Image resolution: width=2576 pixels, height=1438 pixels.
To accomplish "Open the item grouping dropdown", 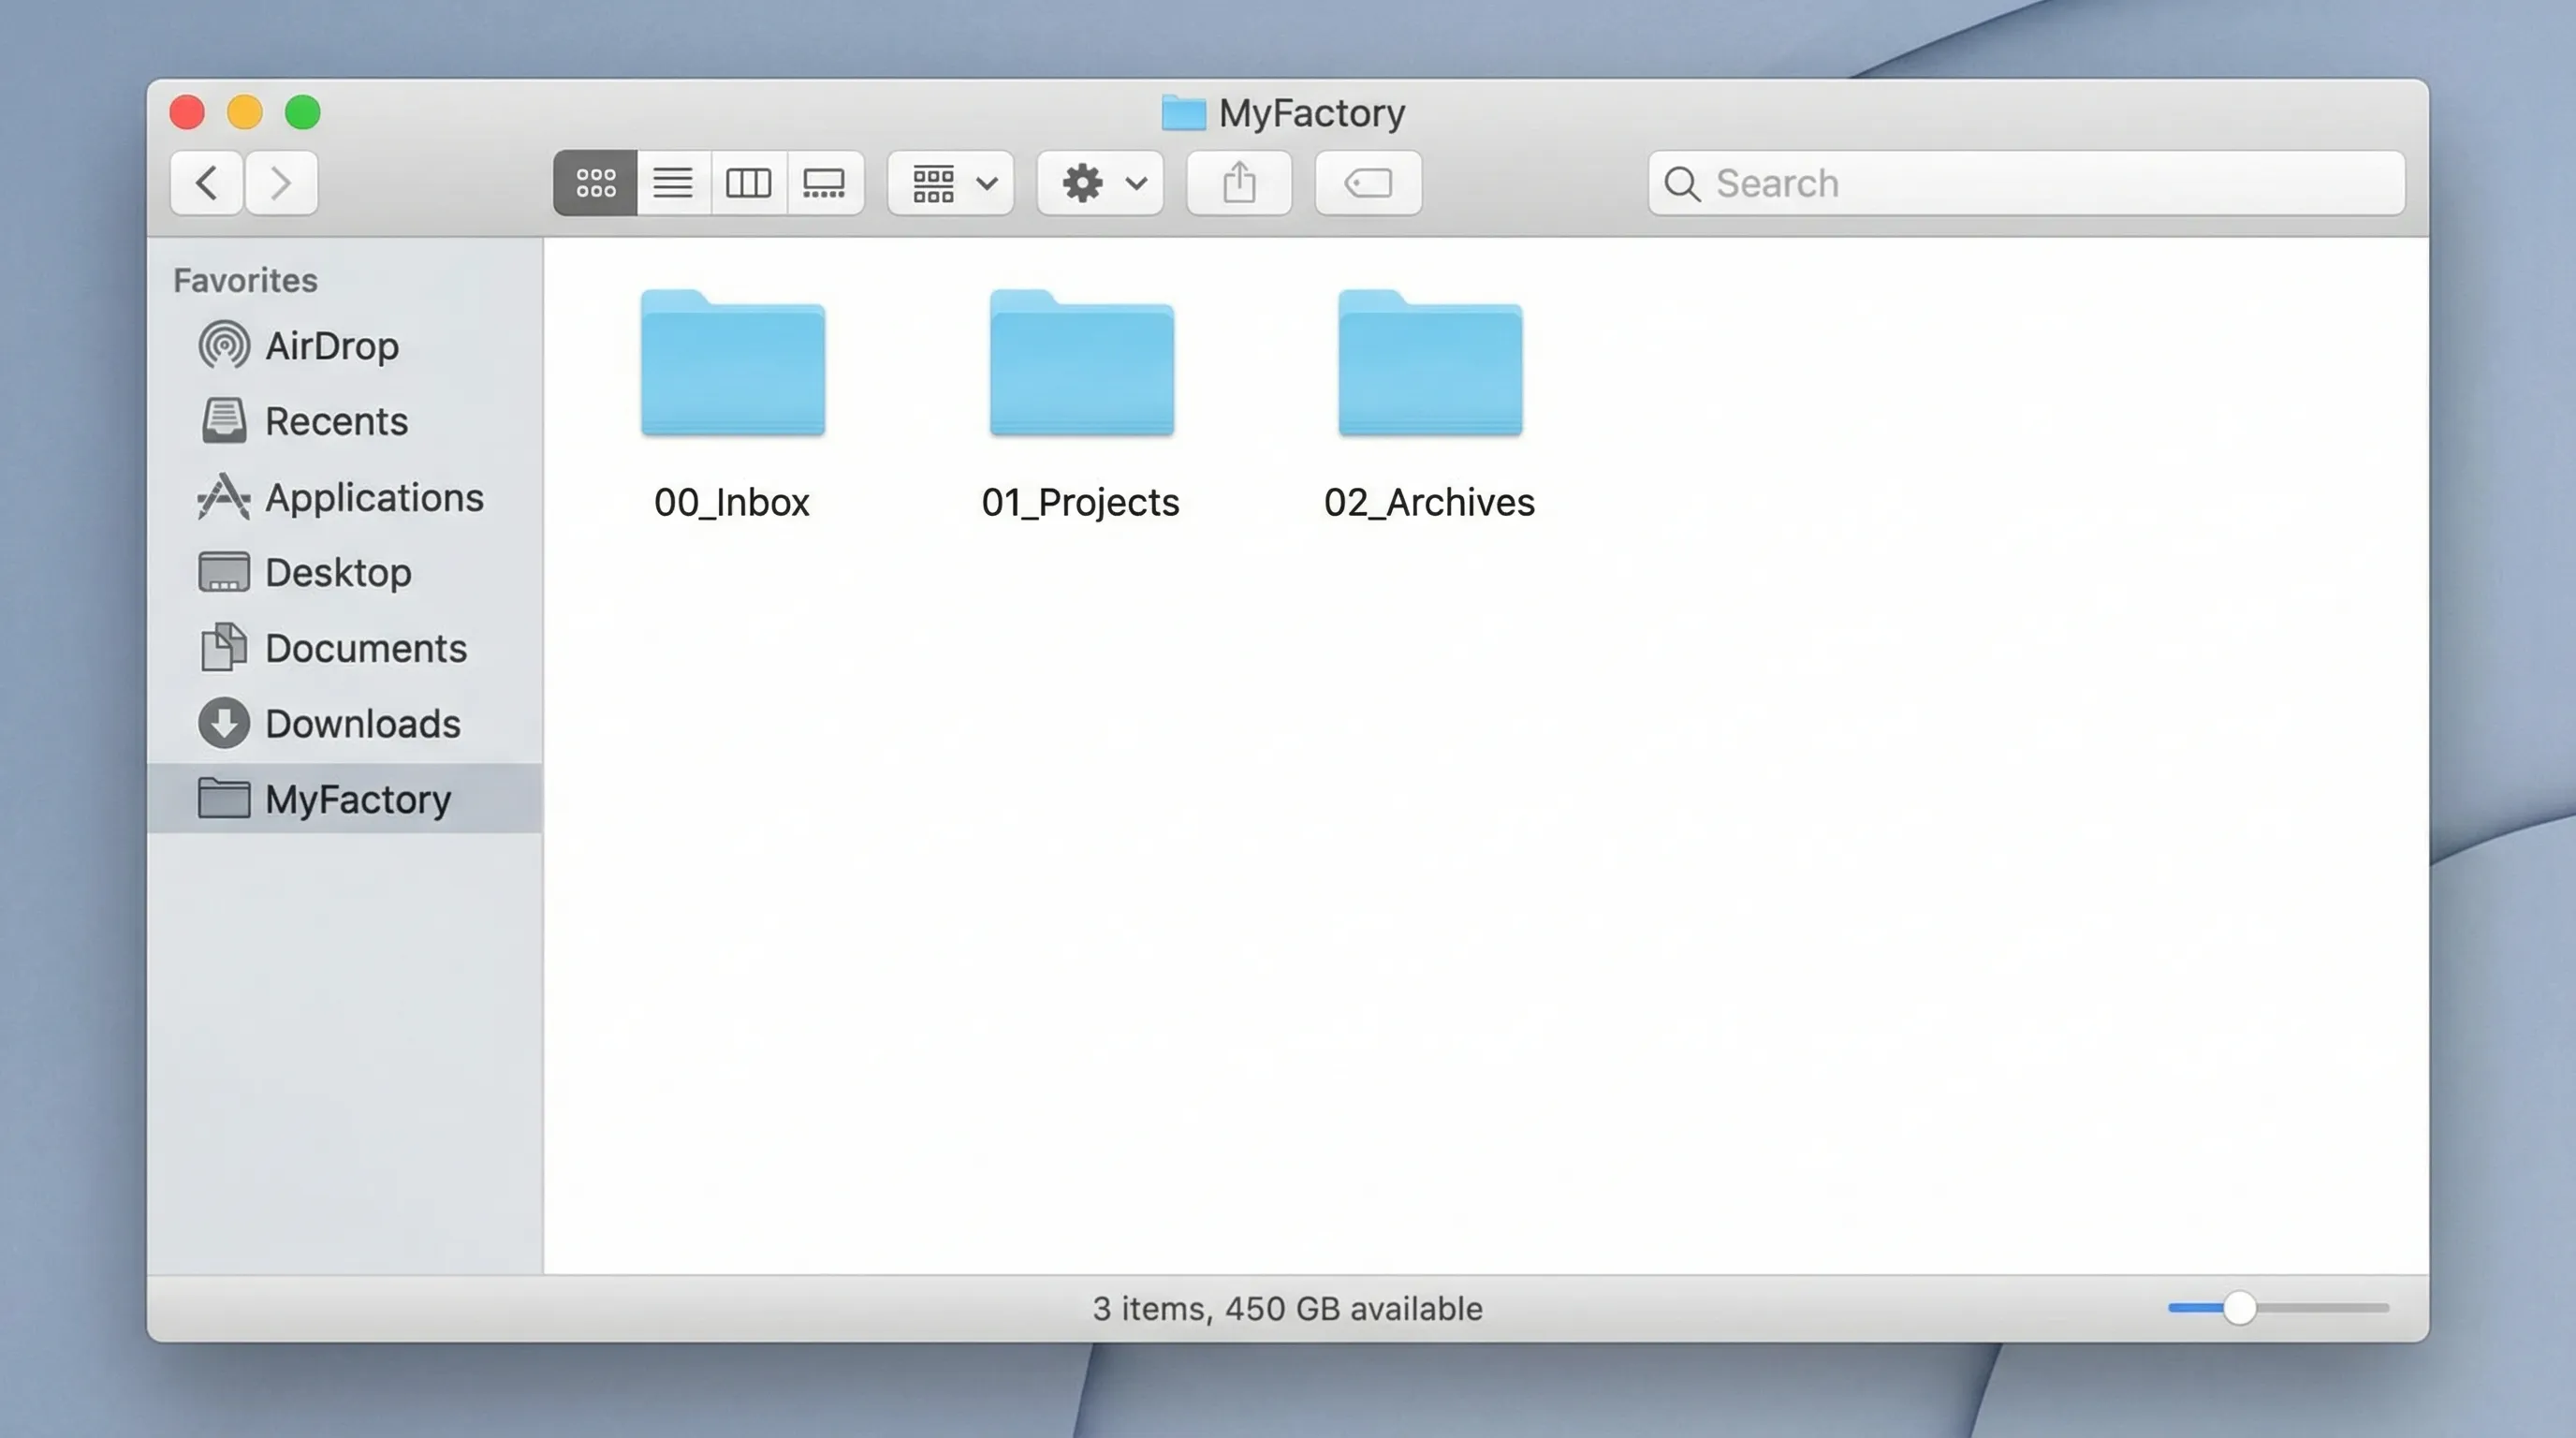I will 949,183.
